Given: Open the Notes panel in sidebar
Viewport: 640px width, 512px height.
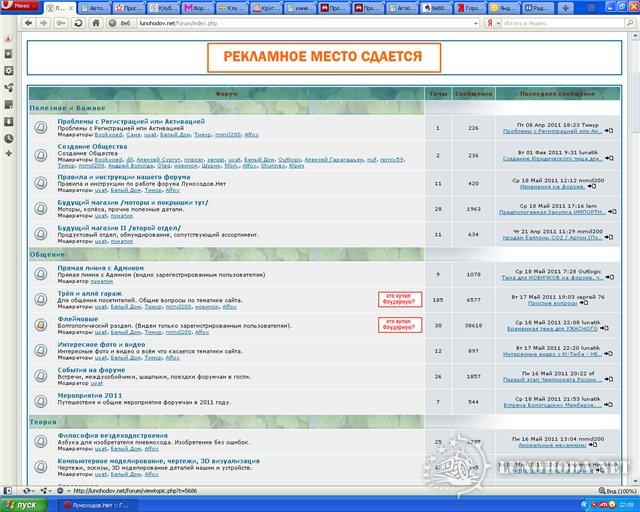Looking at the screenshot, I should pos(8,105).
